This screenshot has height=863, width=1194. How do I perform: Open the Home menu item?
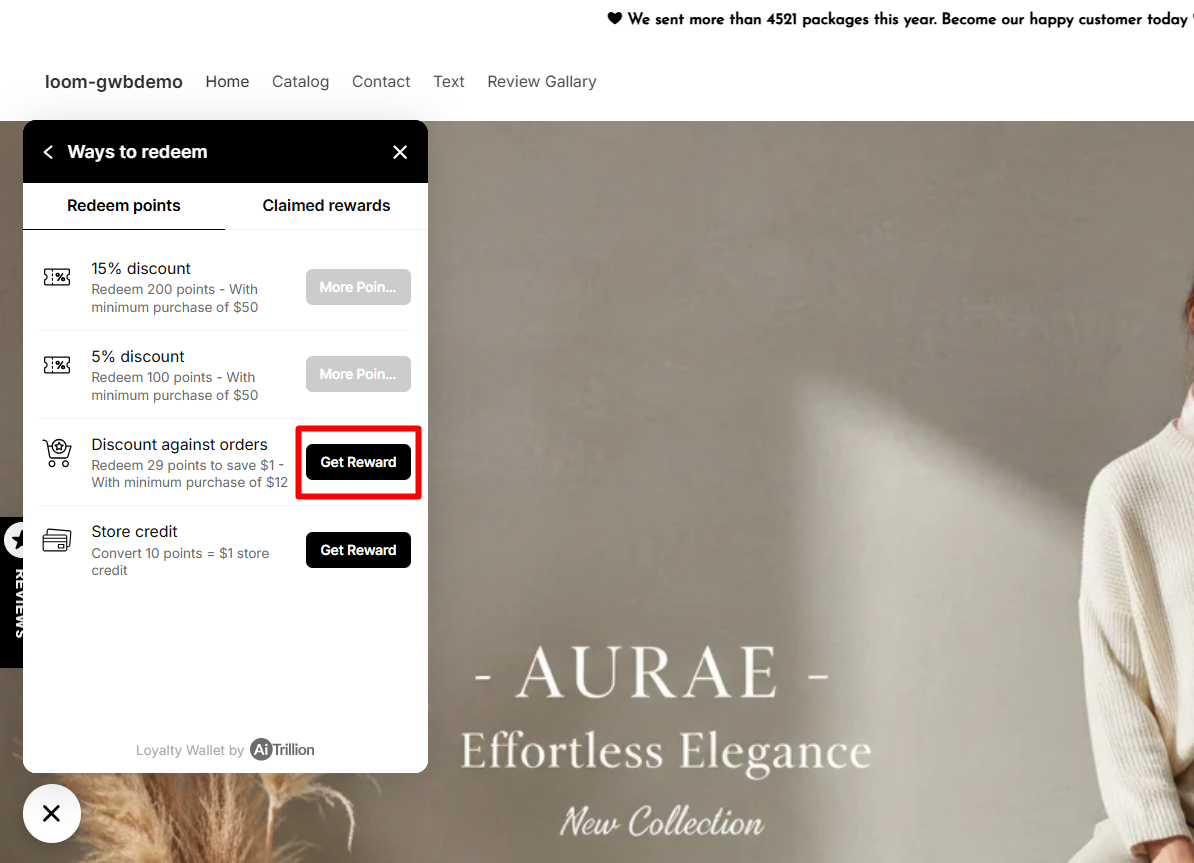[227, 82]
